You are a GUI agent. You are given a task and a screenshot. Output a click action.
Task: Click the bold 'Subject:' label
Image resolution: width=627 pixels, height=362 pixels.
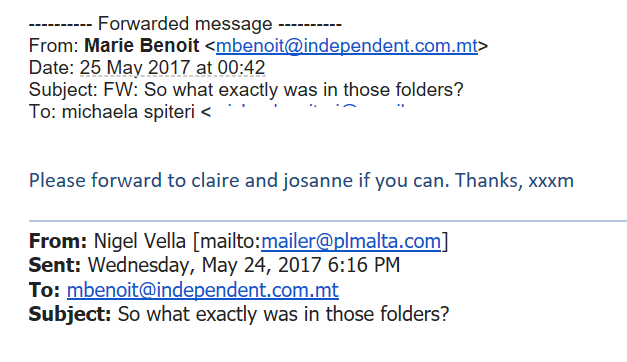(x=70, y=314)
